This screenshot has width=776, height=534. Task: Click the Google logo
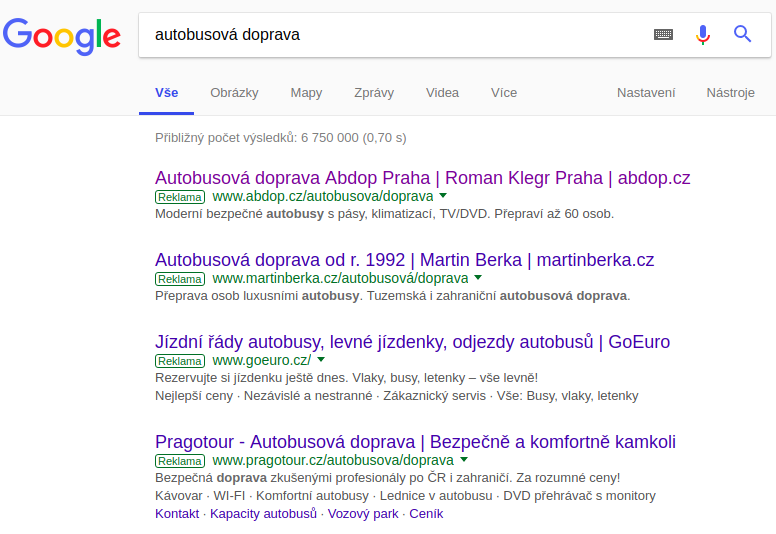coord(61,36)
